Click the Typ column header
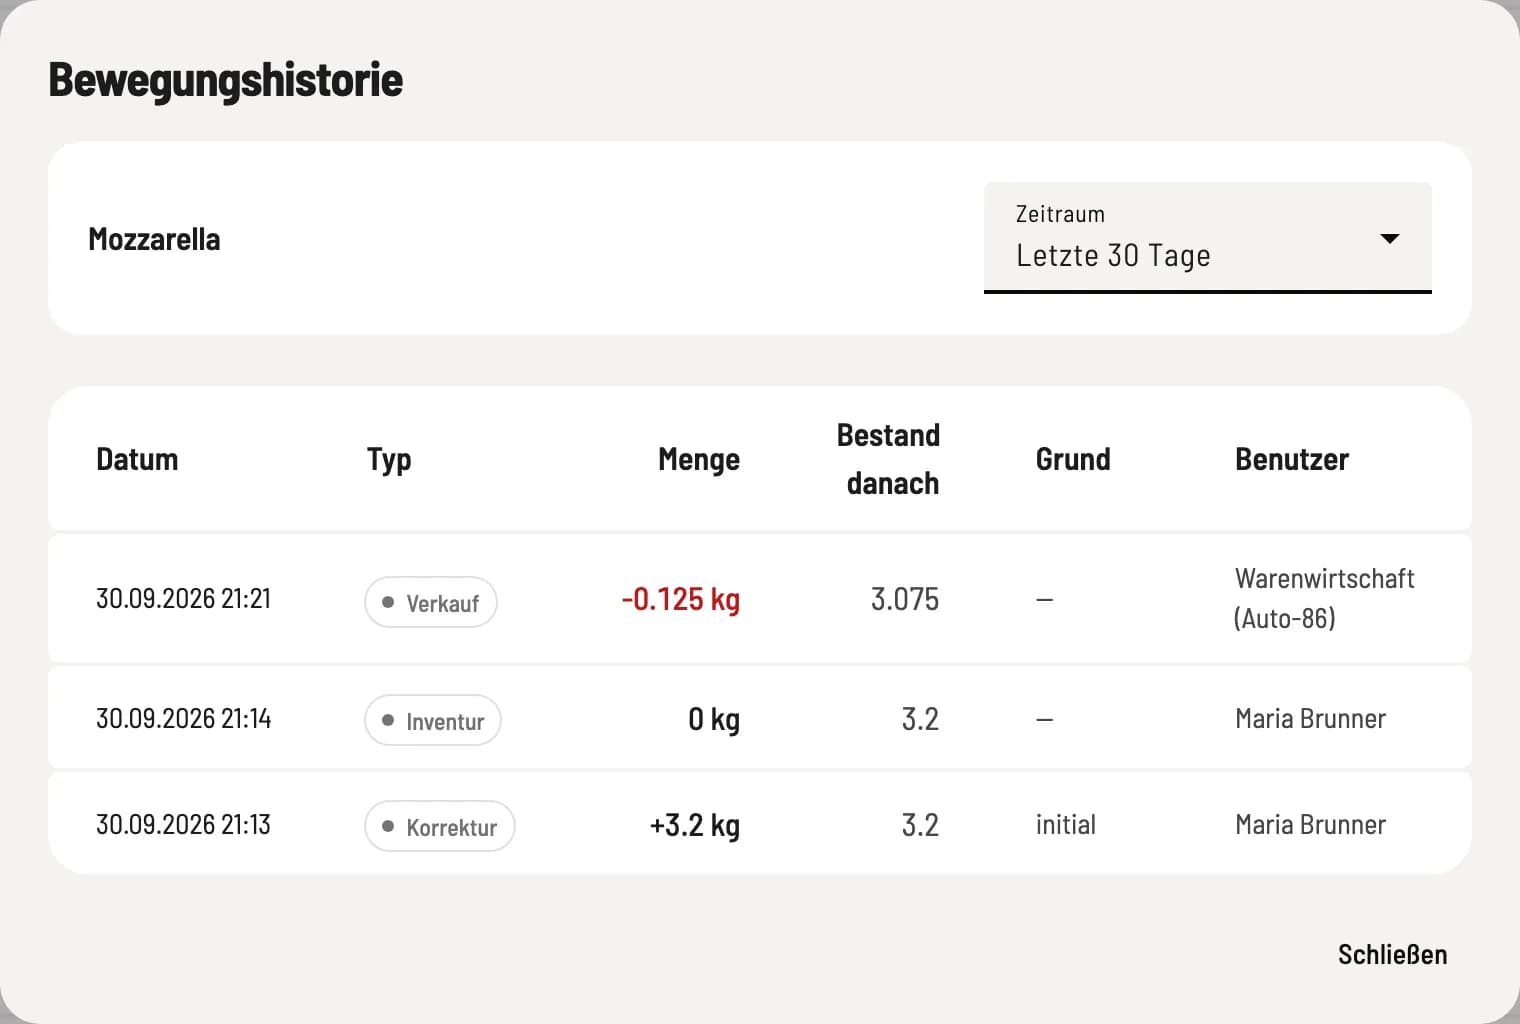 pyautogui.click(x=389, y=460)
